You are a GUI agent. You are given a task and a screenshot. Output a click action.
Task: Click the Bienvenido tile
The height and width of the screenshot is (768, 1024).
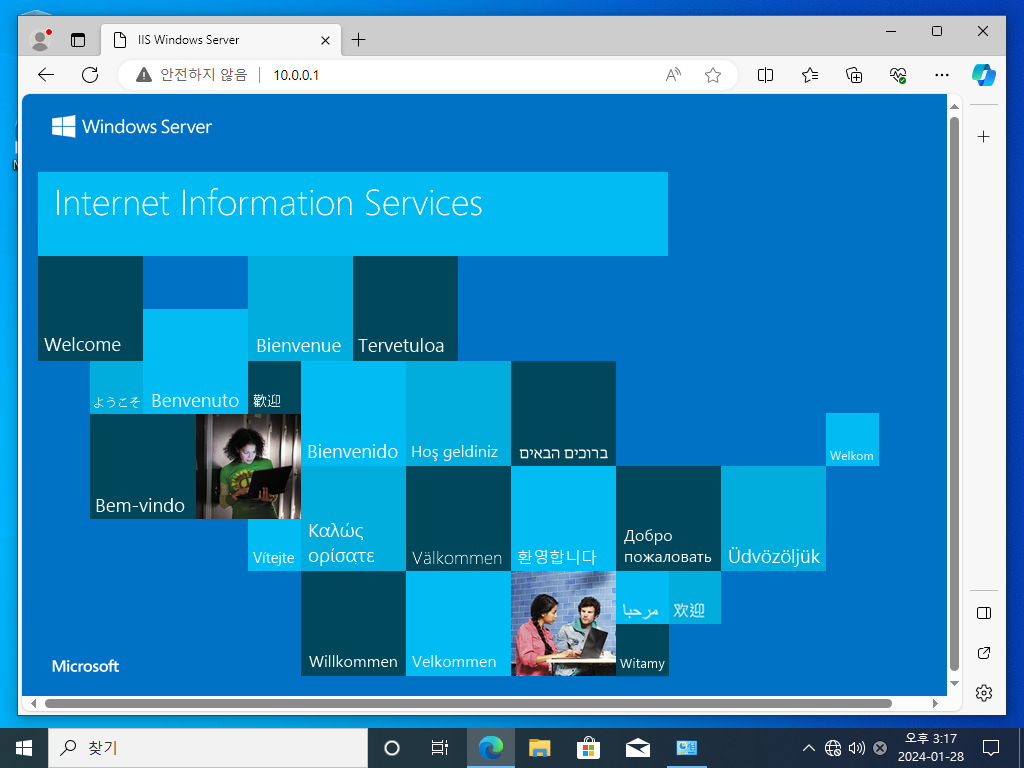[x=353, y=413]
